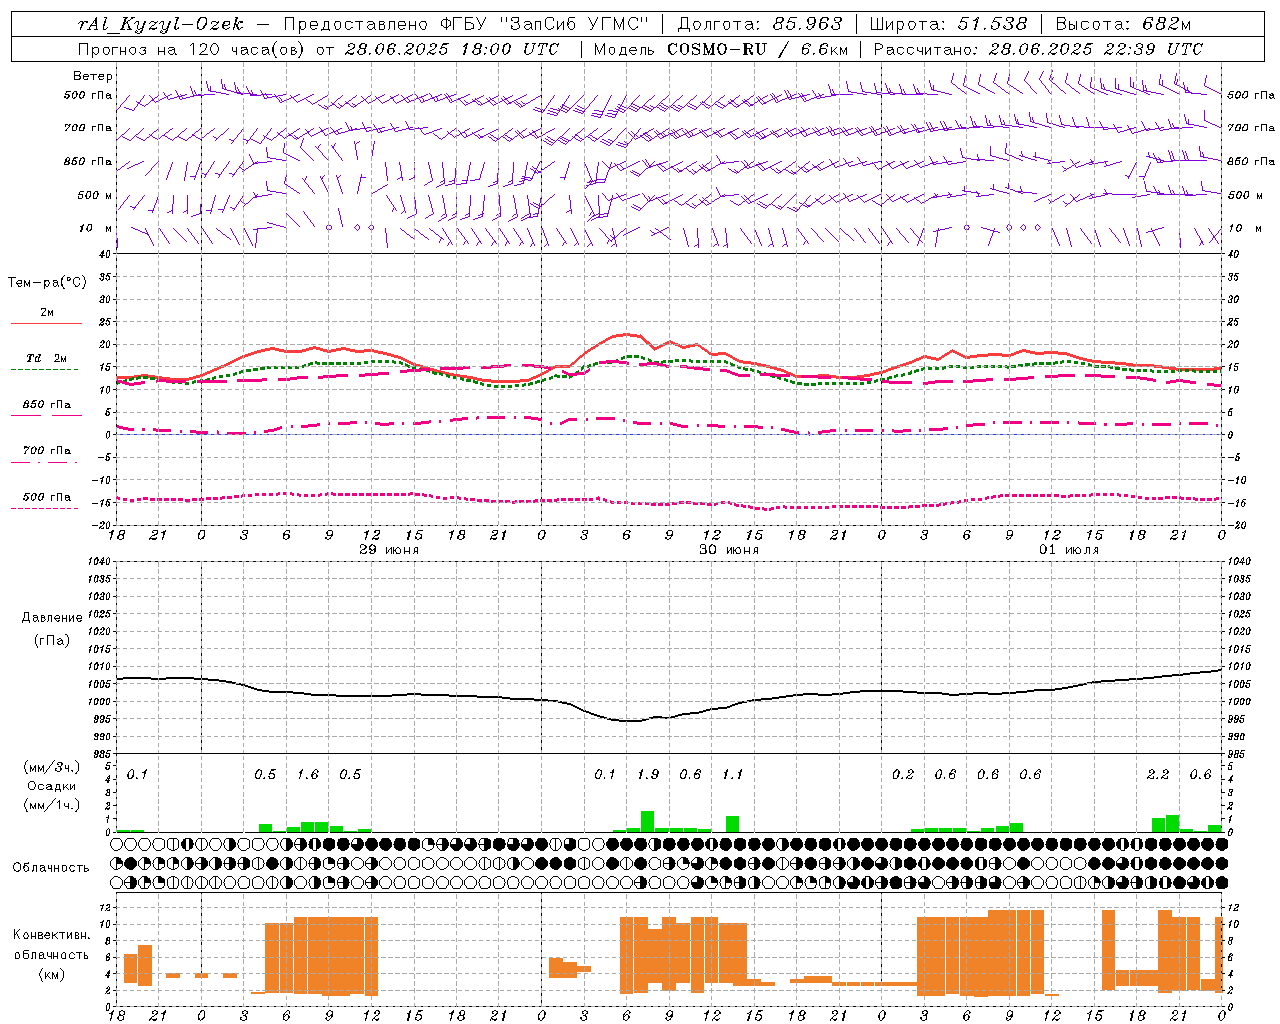Image resolution: width=1280 pixels, height=1024 pixels.
Task: Click the -20 tick on left temperature axis
Action: (102, 525)
